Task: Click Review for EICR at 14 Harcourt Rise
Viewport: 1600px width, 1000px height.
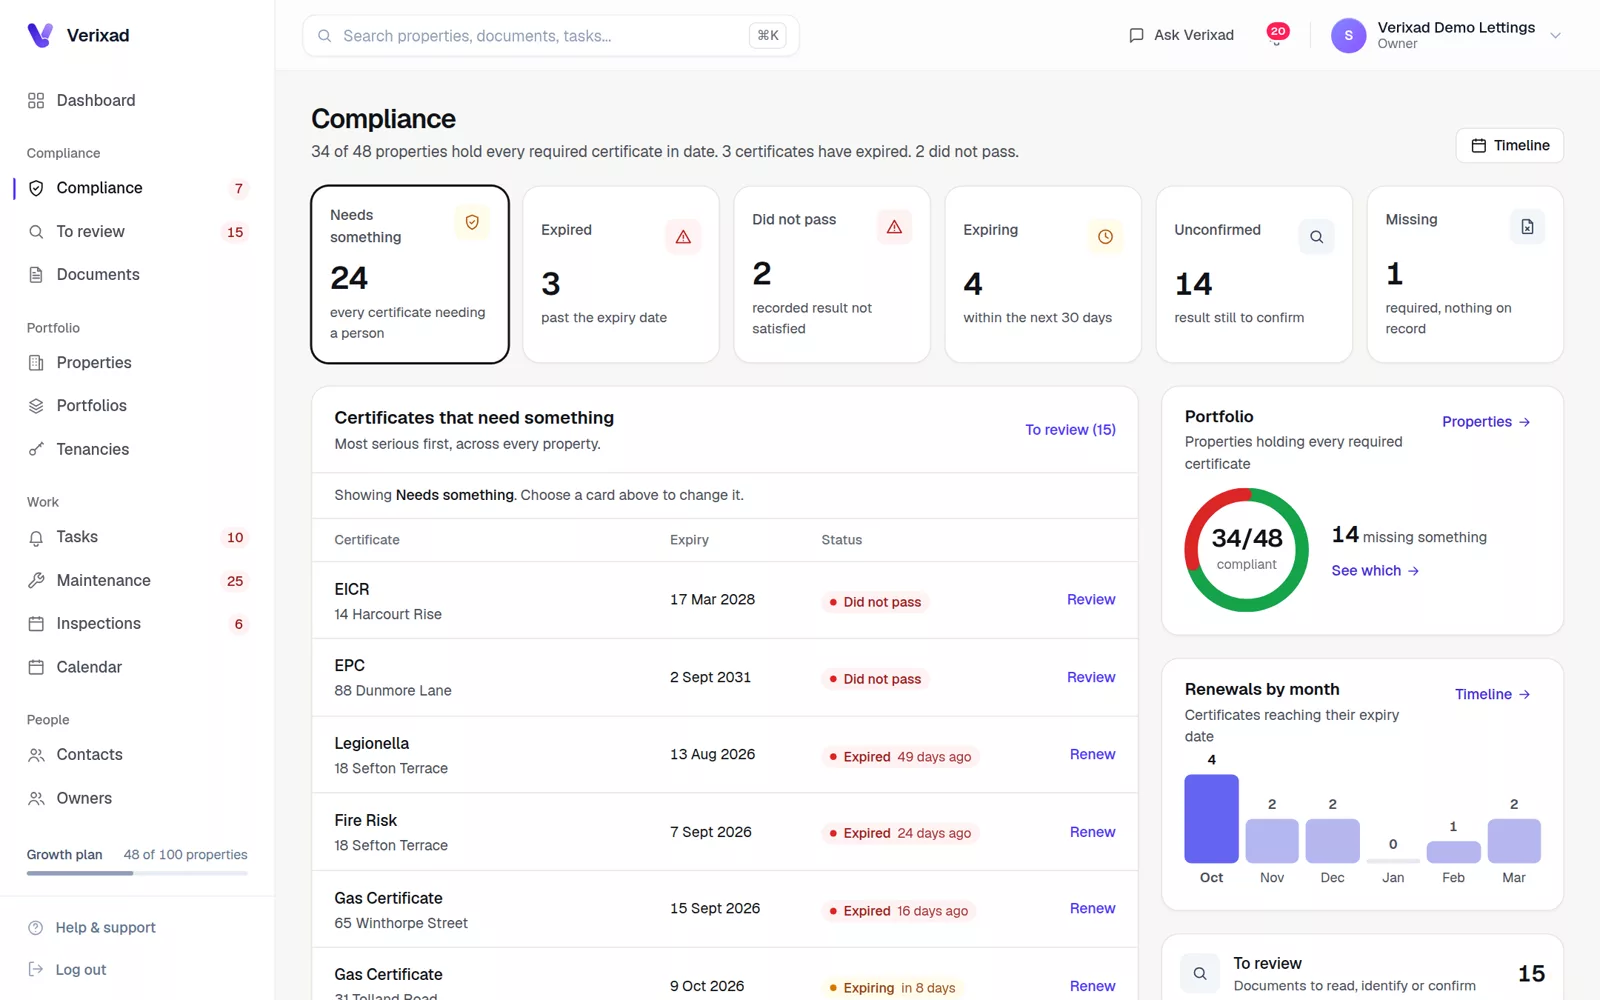Action: (1091, 600)
